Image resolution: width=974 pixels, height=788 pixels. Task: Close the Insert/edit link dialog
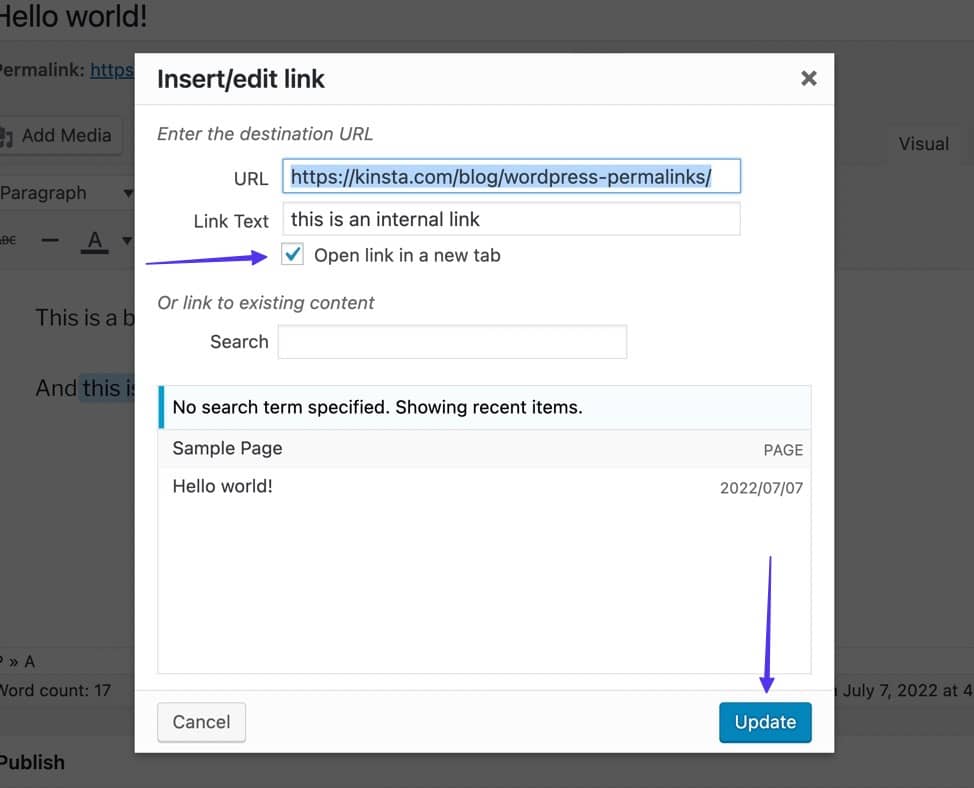pos(808,79)
